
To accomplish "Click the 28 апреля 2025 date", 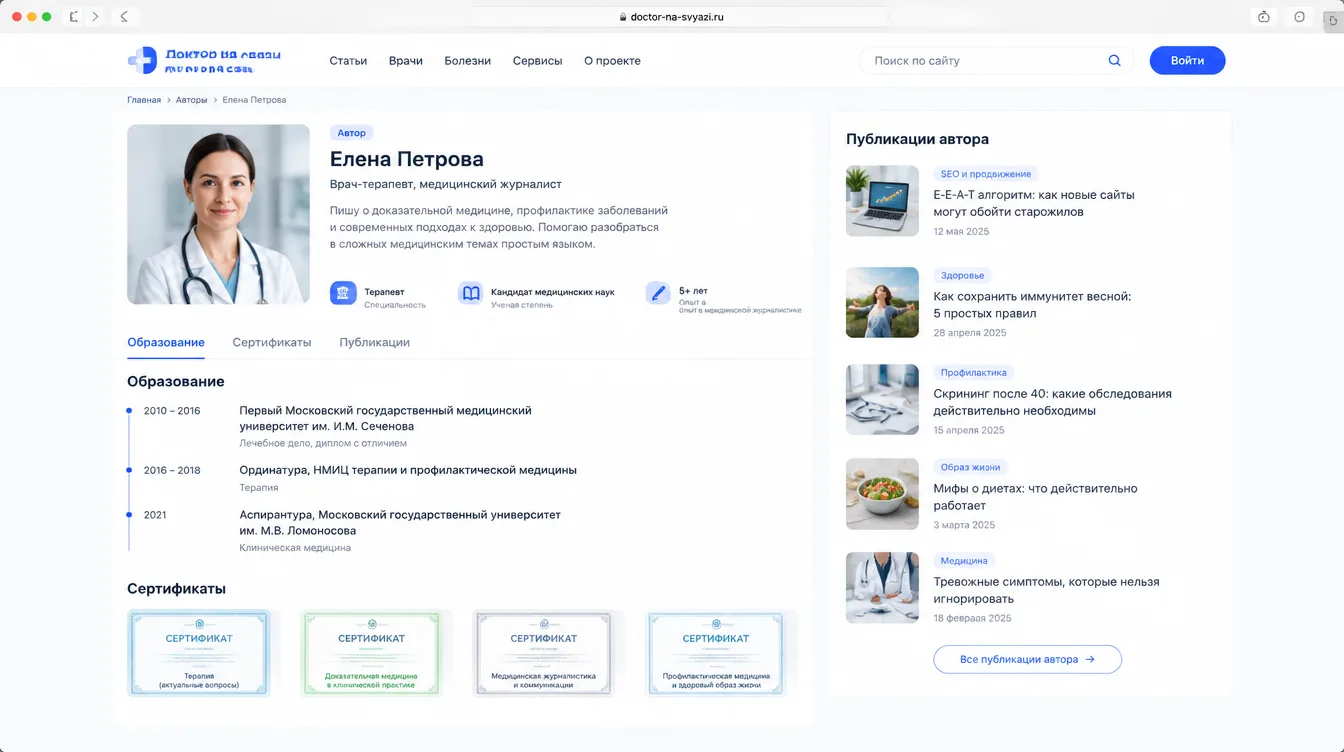I will 970,333.
